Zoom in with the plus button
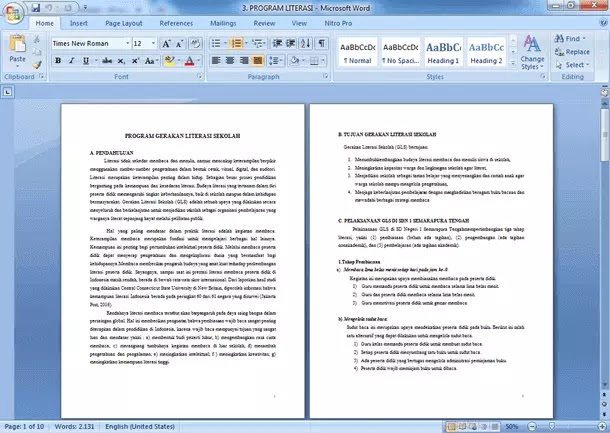 click(602, 427)
